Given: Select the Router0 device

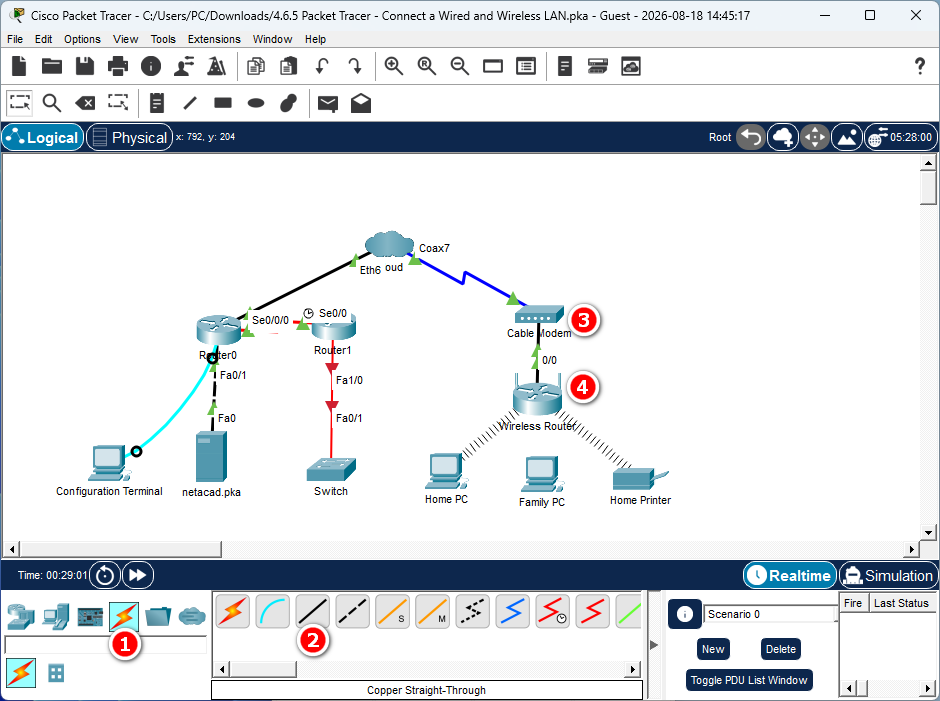Looking at the screenshot, I should pyautogui.click(x=218, y=329).
